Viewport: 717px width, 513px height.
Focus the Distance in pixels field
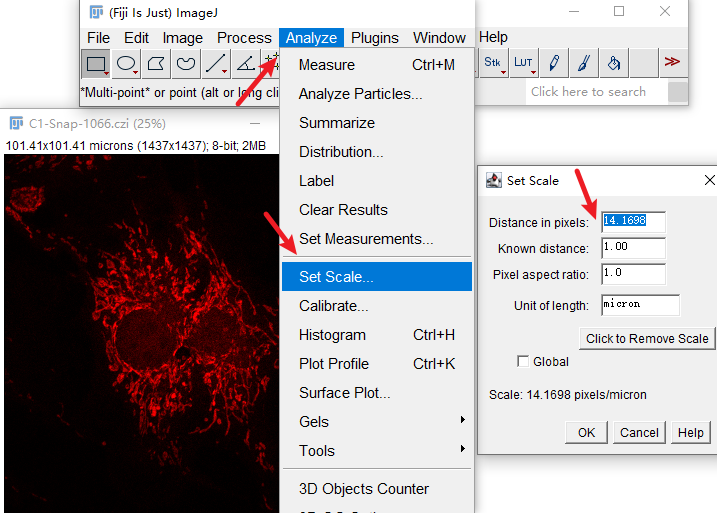(633, 222)
